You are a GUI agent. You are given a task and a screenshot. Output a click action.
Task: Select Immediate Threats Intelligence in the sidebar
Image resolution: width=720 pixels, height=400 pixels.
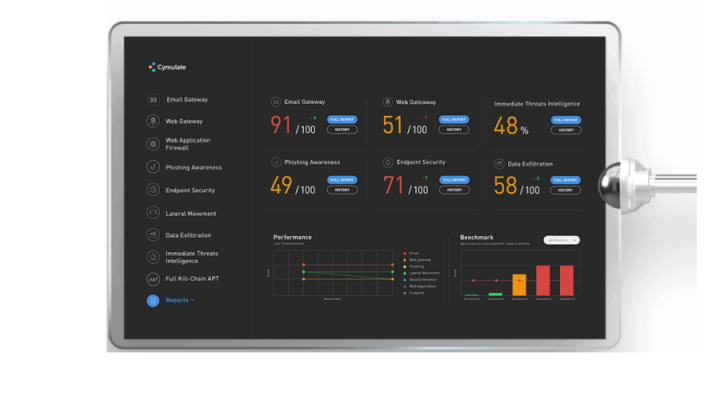pyautogui.click(x=191, y=257)
